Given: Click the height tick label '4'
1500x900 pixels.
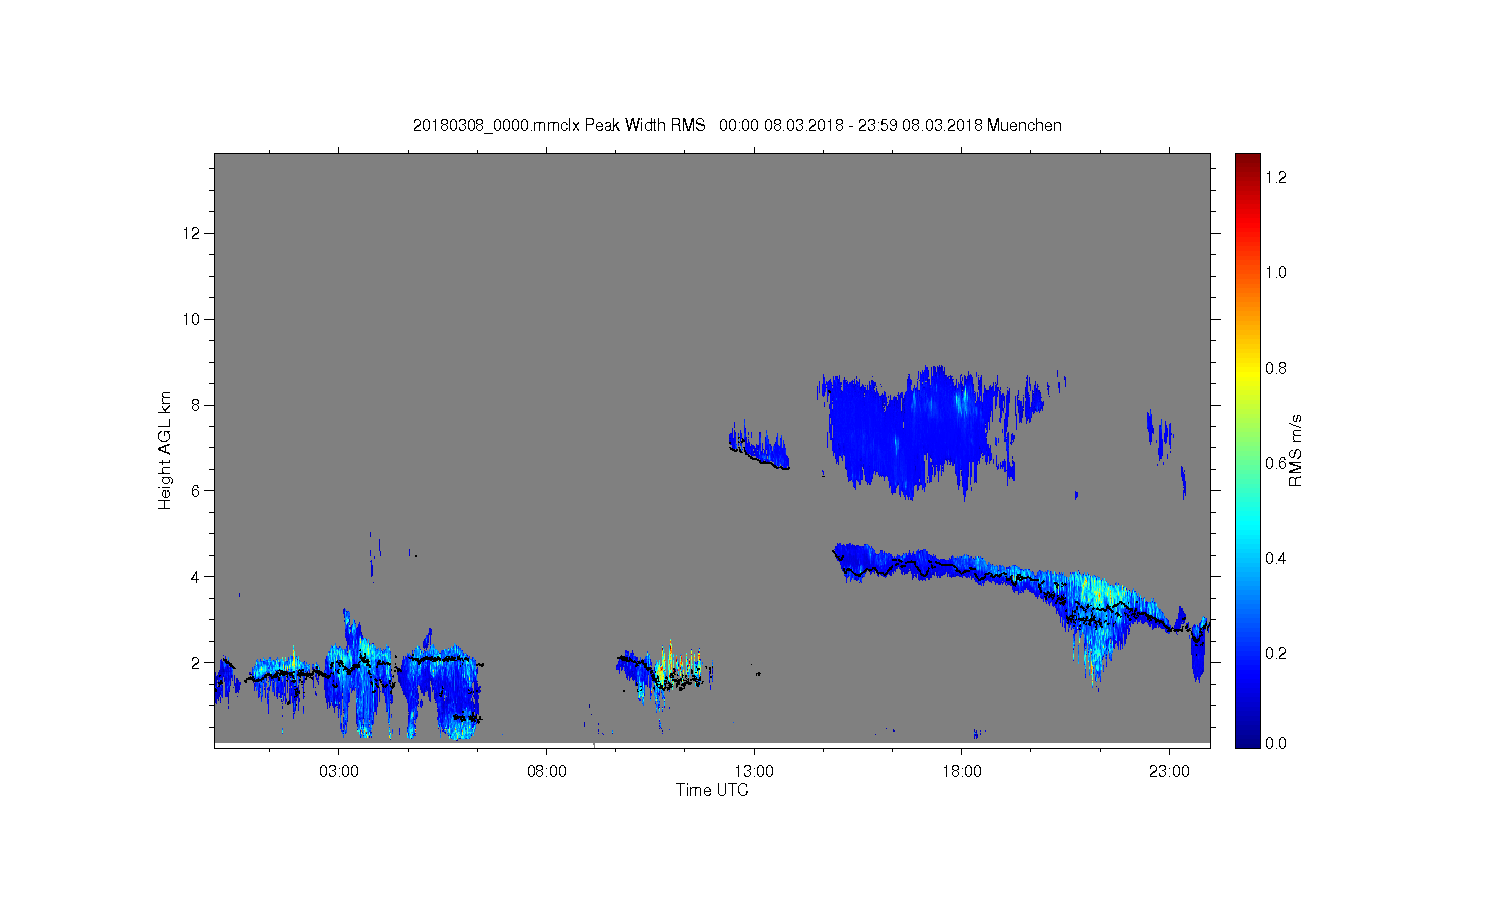Looking at the screenshot, I should point(197,576).
